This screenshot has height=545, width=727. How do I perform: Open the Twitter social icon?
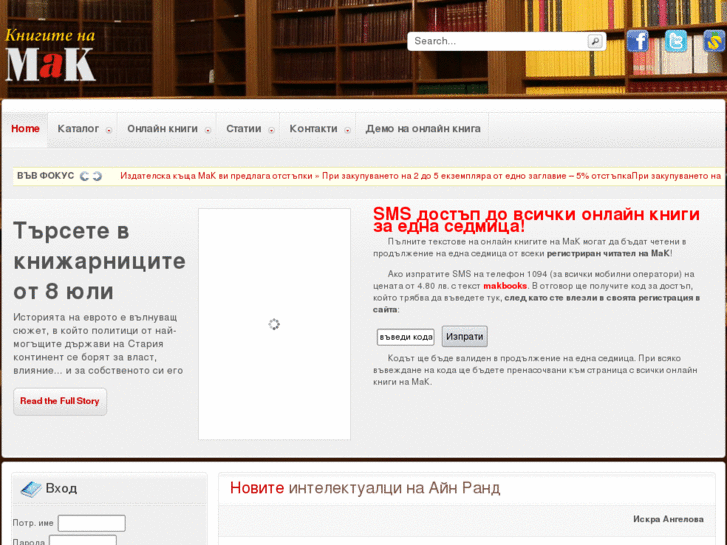[x=676, y=41]
